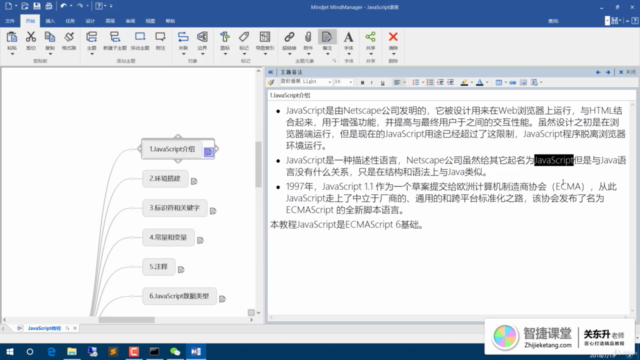Click the Paste icon in the ribbon

[12, 37]
